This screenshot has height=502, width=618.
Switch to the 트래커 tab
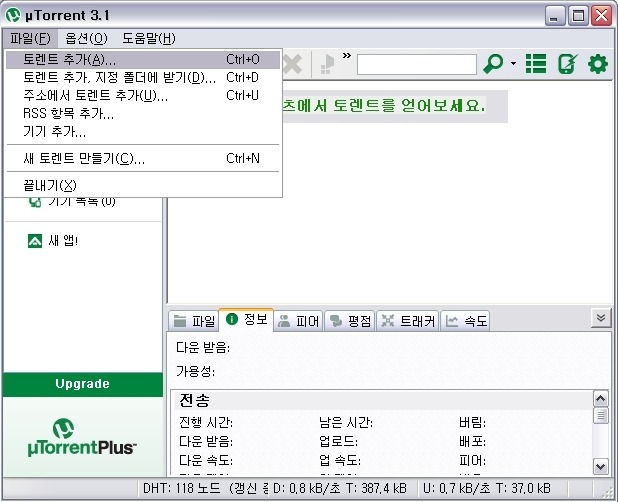tap(408, 321)
